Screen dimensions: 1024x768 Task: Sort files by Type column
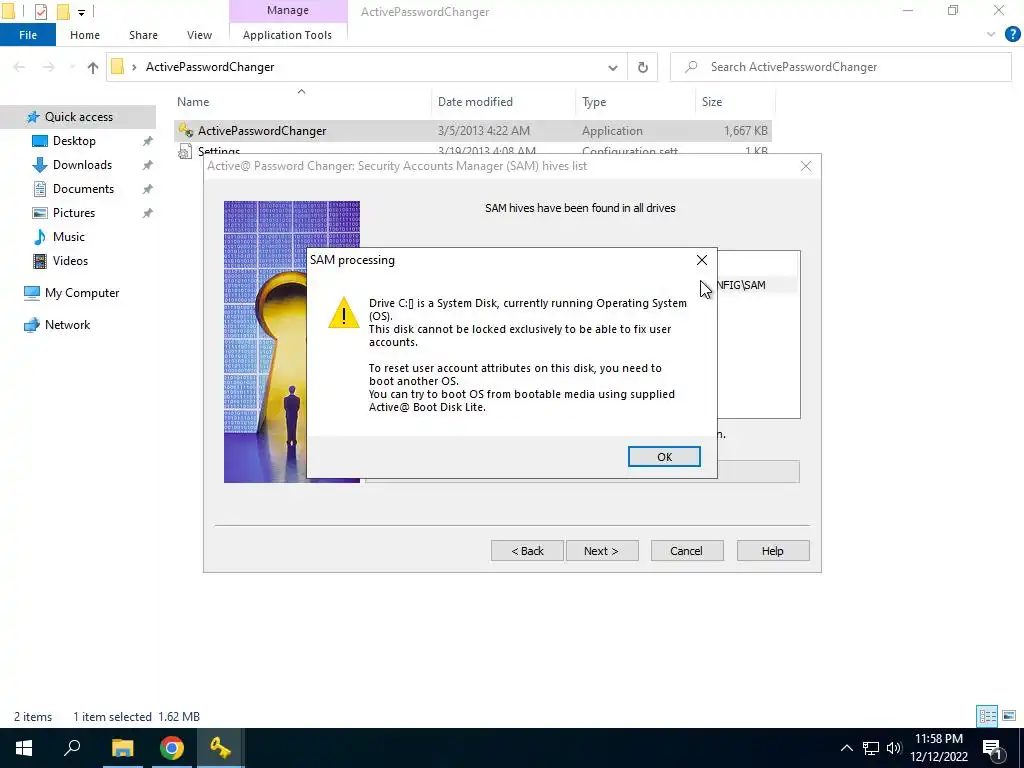tap(594, 102)
